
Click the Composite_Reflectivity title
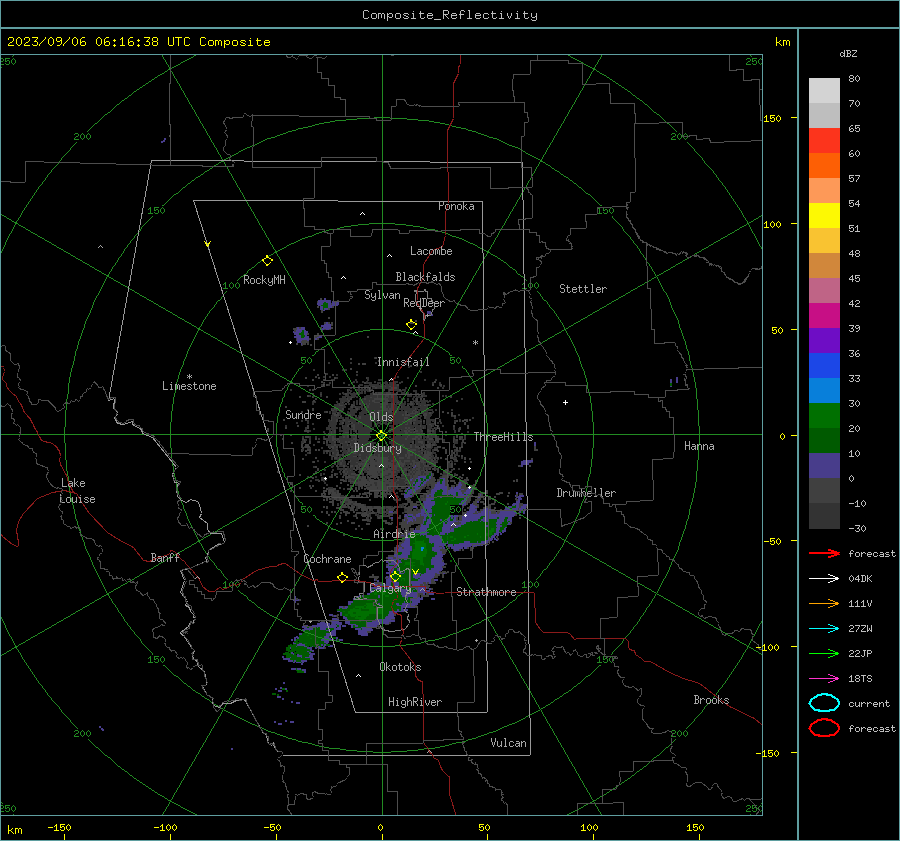[x=450, y=15]
